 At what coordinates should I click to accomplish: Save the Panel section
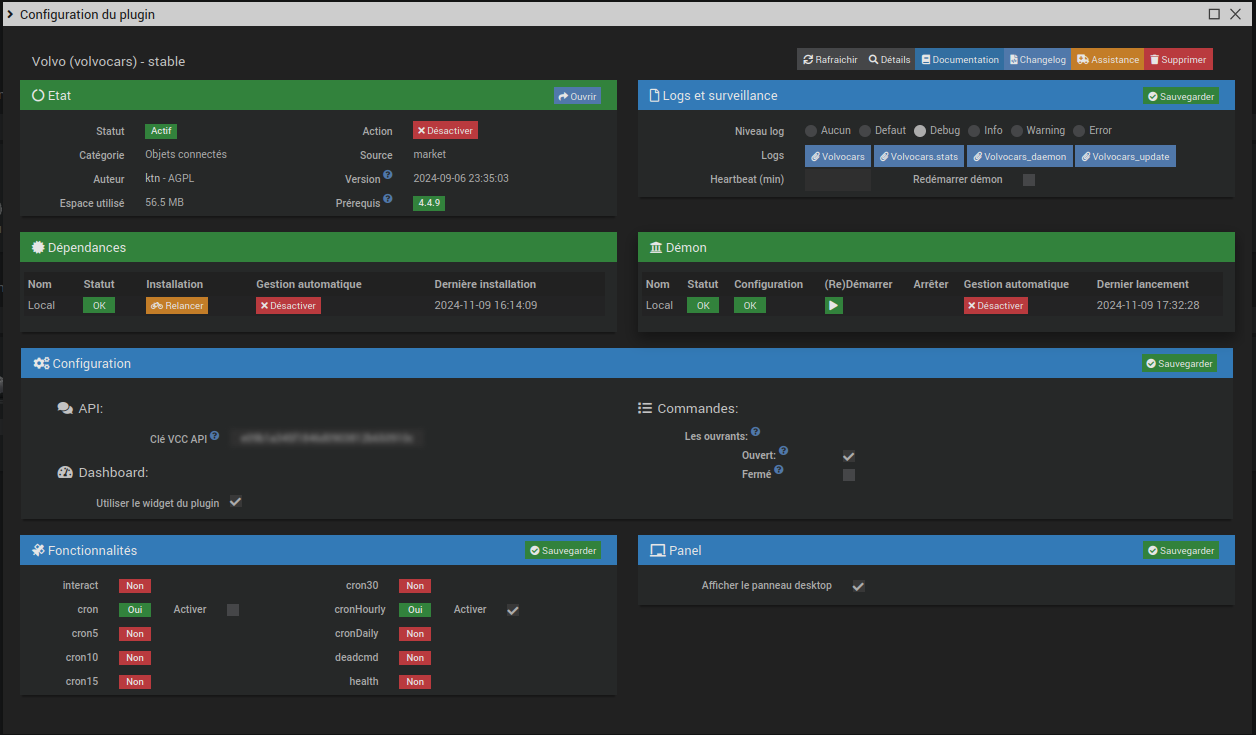(1180, 550)
